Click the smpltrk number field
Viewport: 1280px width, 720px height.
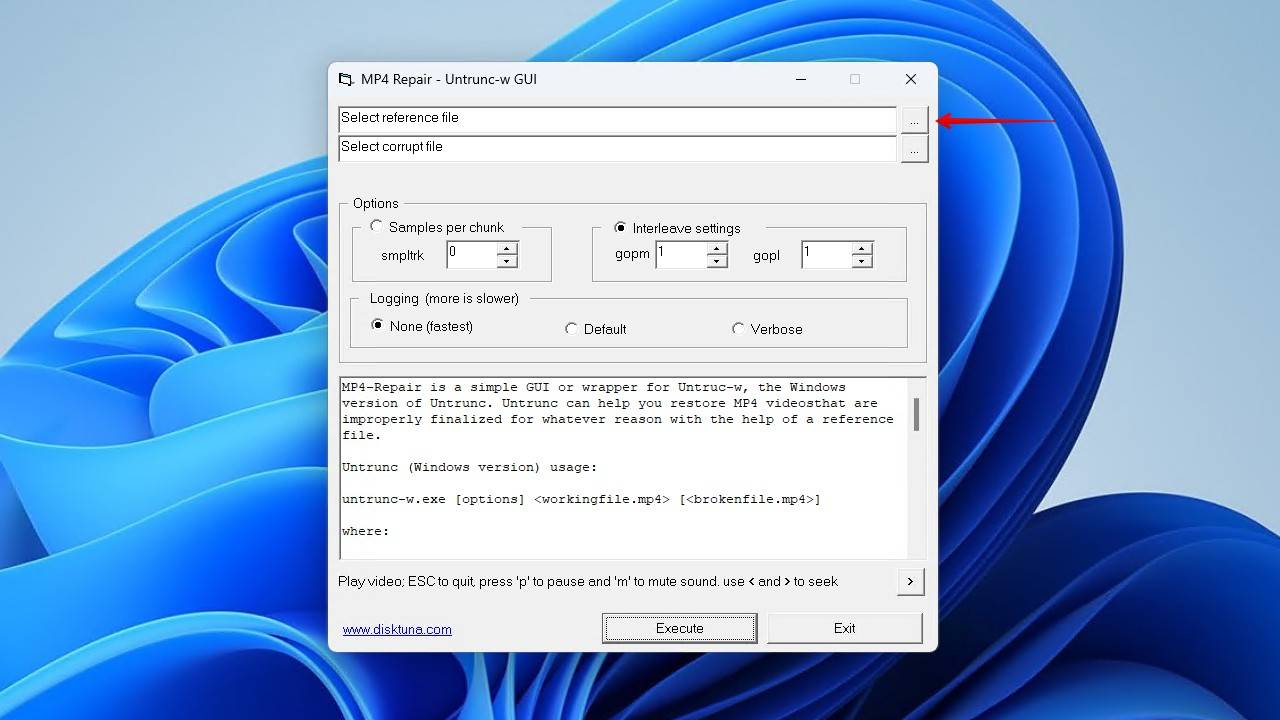[472, 255]
